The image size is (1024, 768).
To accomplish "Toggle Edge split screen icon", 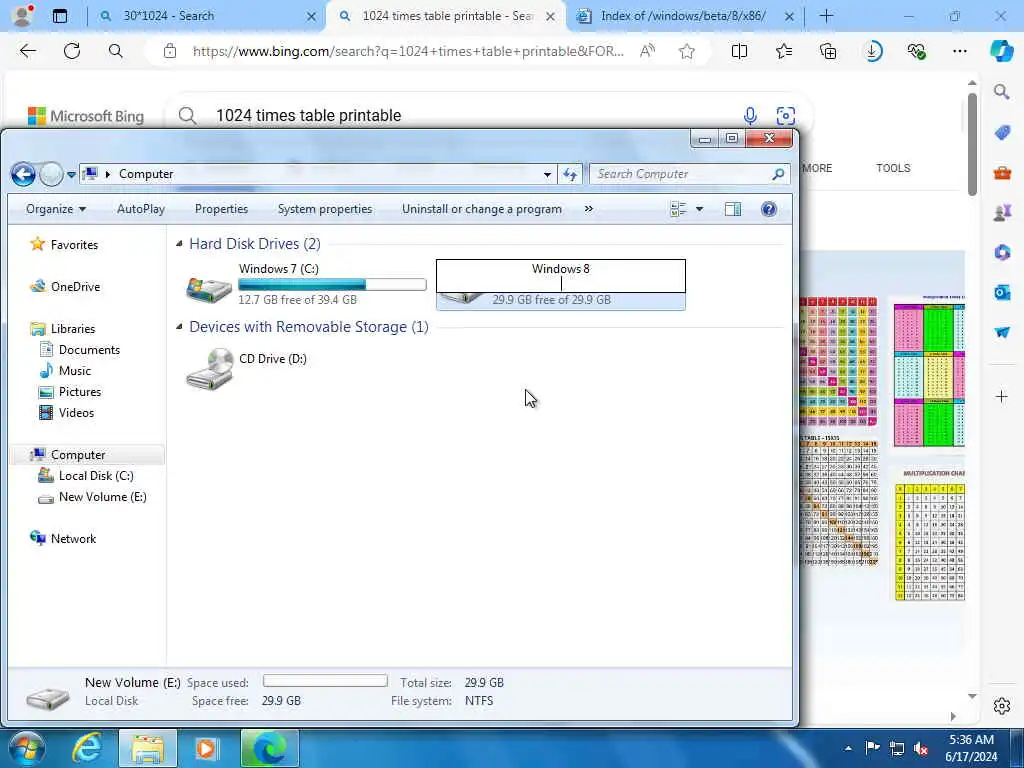I will tap(739, 51).
